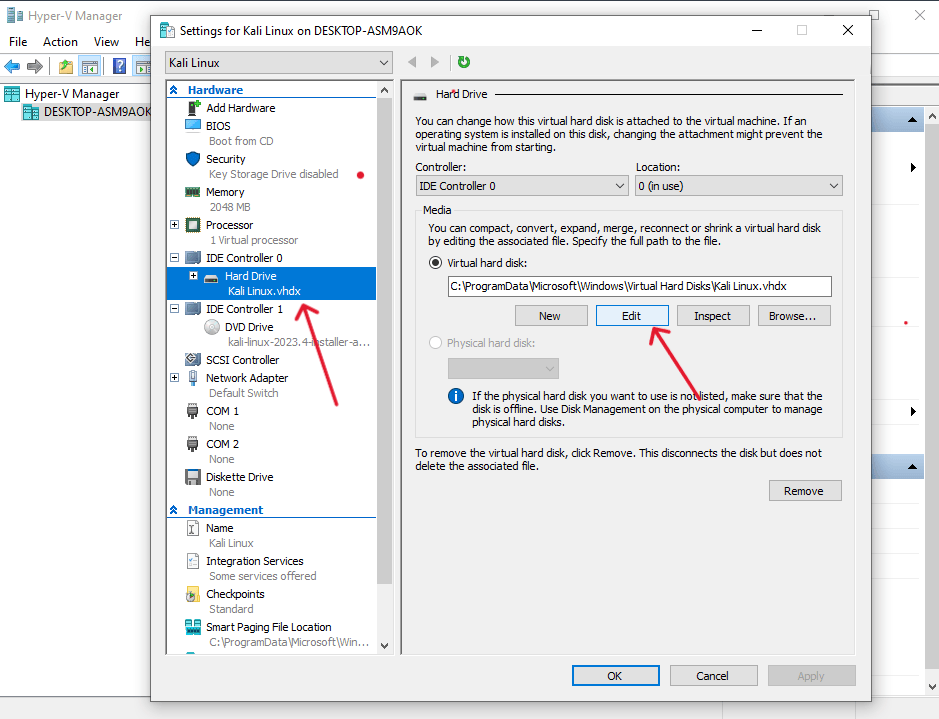Image resolution: width=939 pixels, height=719 pixels.
Task: Click the SCSI Controller icon
Action: coord(193,359)
